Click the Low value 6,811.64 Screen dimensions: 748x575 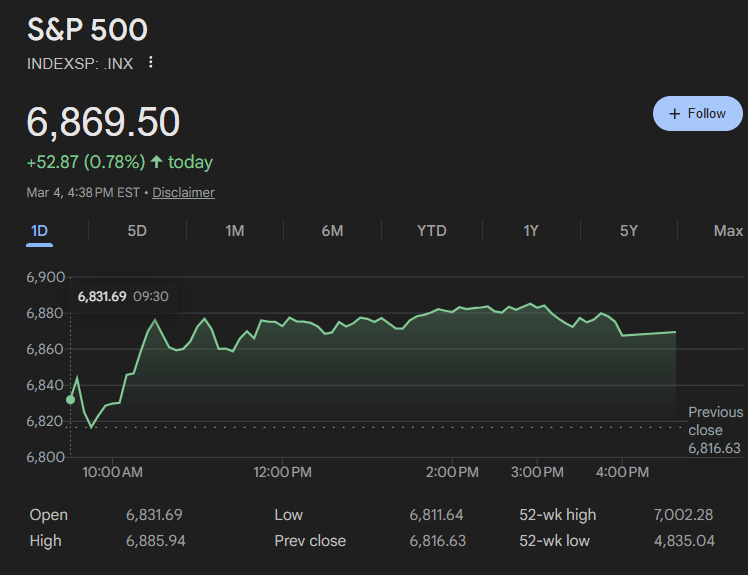point(436,515)
